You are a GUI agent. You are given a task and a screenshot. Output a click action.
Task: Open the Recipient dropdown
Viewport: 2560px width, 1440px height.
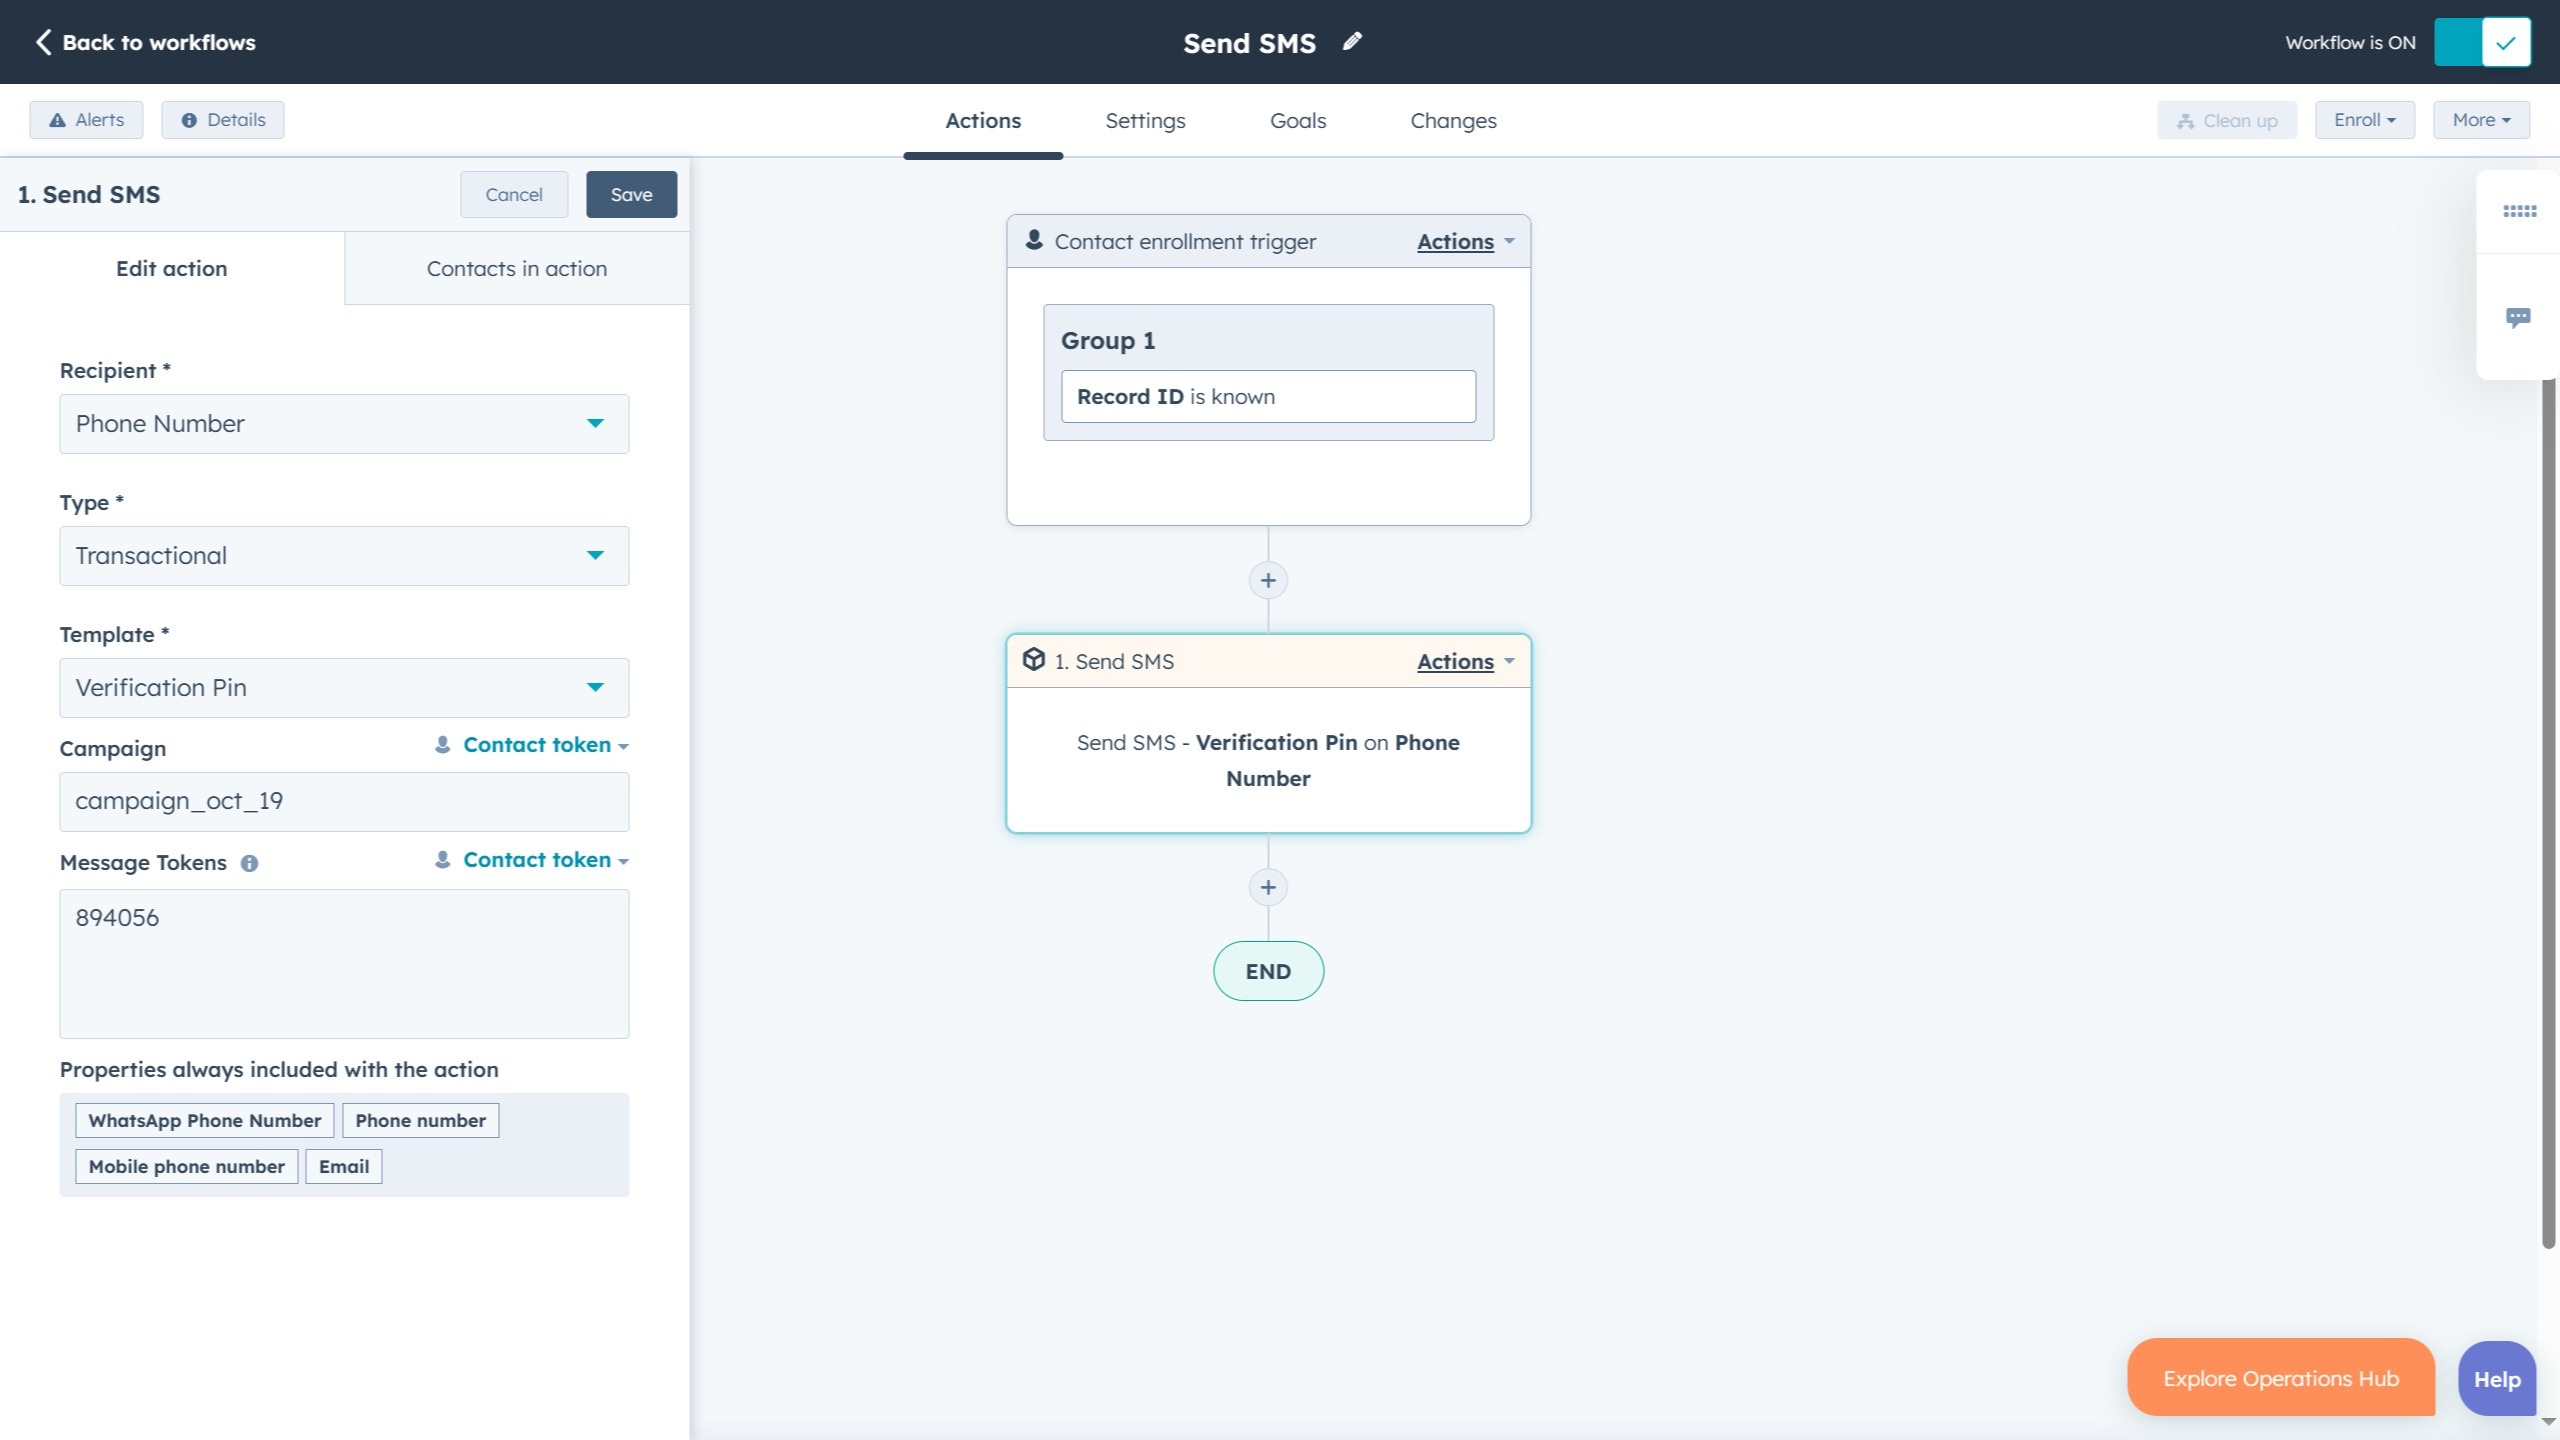(344, 424)
